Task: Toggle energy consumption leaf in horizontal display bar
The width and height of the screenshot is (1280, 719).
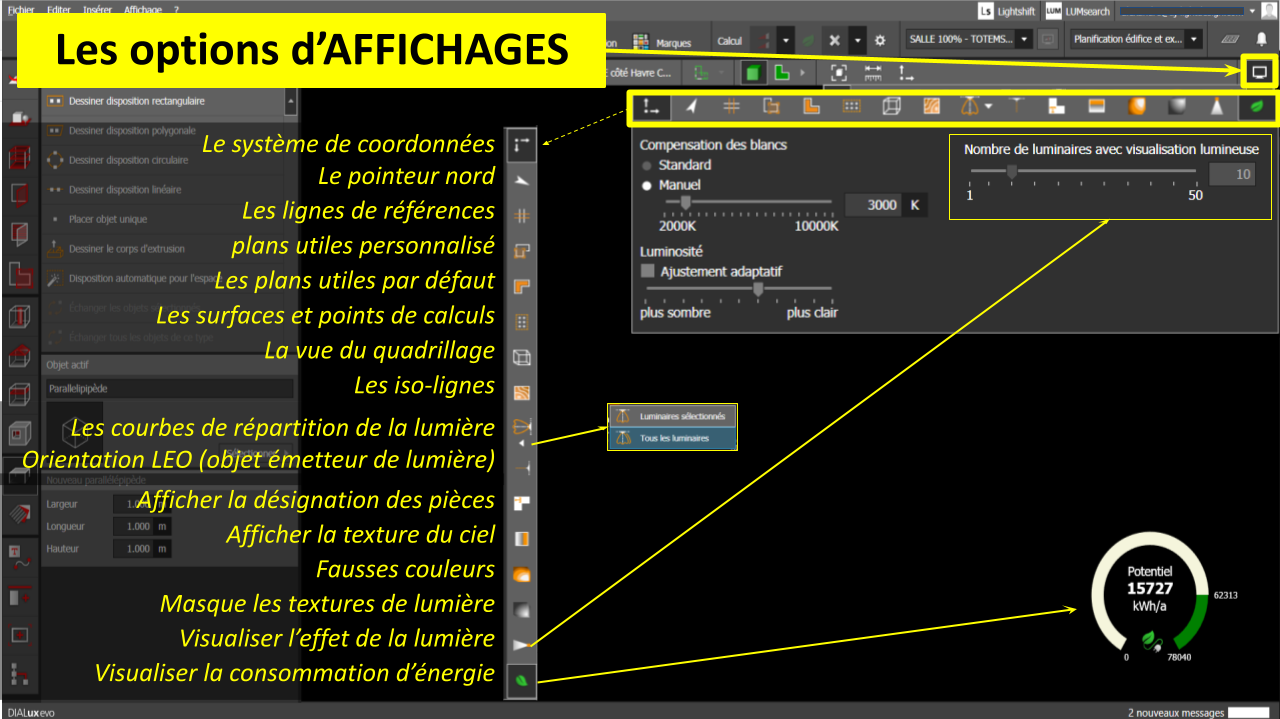Action: pos(1256,107)
